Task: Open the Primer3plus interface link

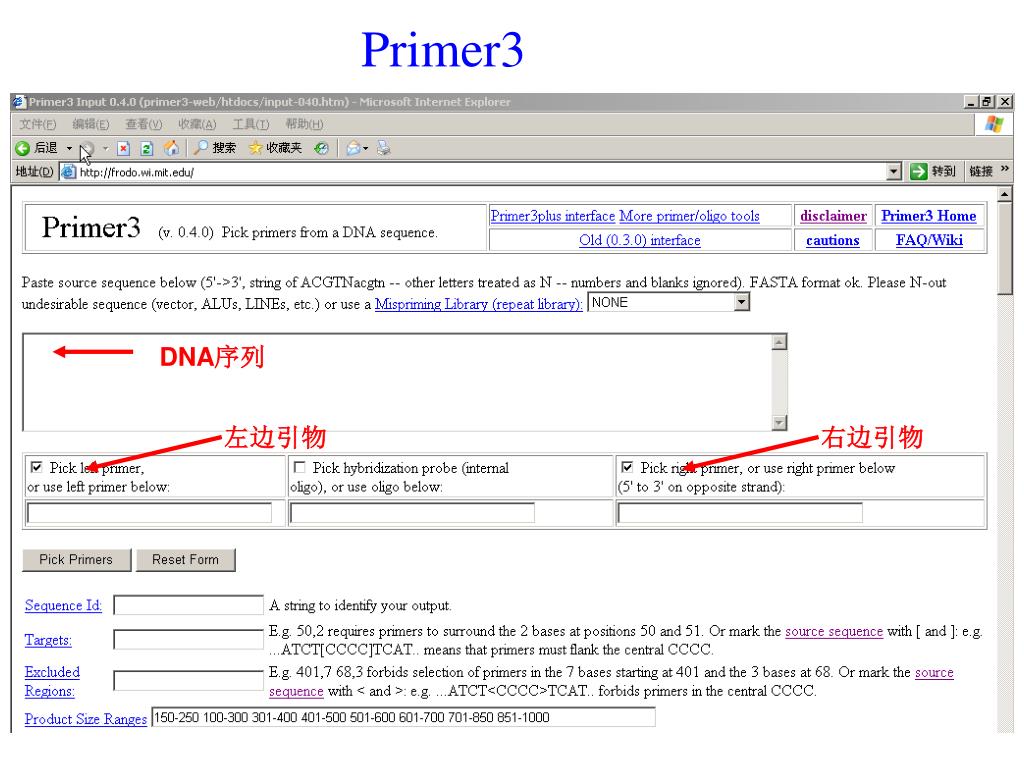Action: point(552,216)
